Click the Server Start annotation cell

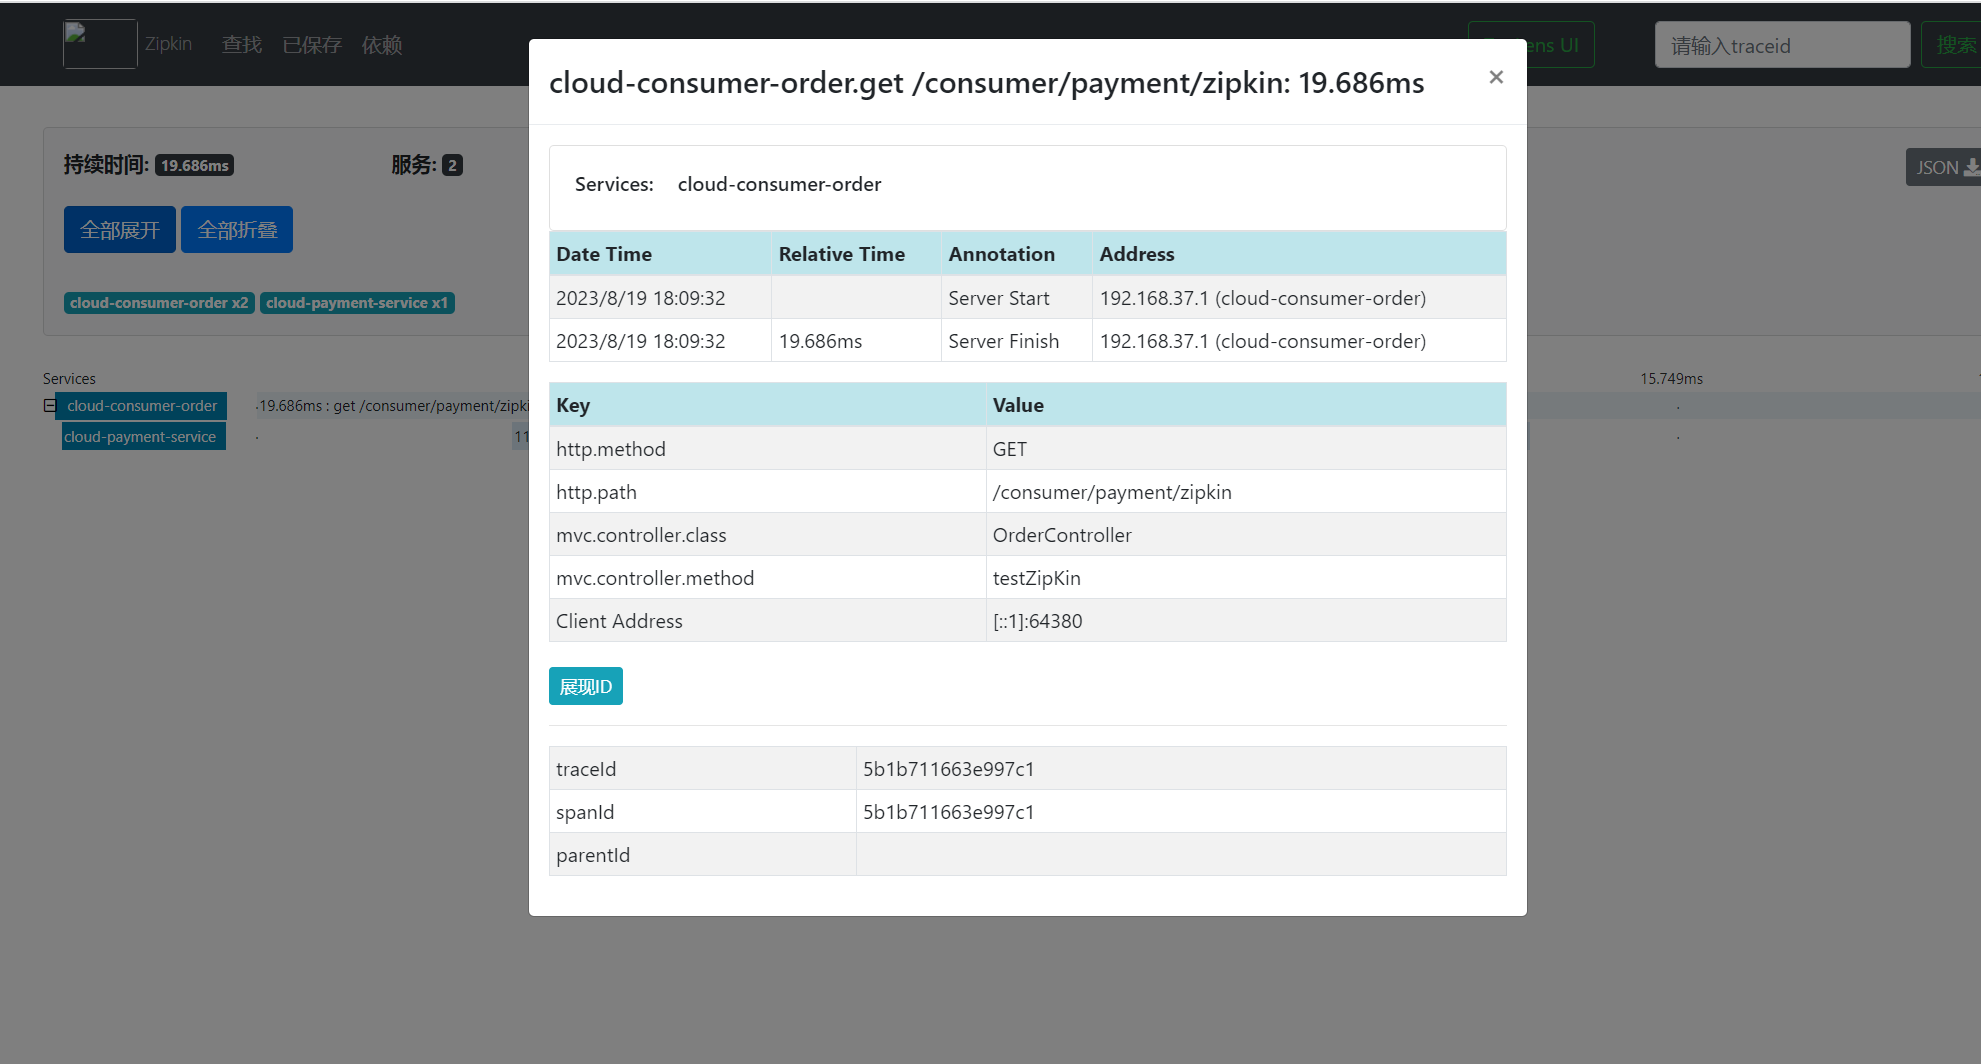pyautogui.click(x=1016, y=298)
